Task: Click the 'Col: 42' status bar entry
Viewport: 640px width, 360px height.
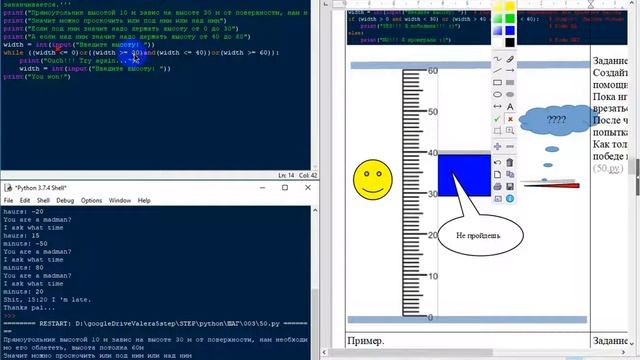Action: coord(308,175)
